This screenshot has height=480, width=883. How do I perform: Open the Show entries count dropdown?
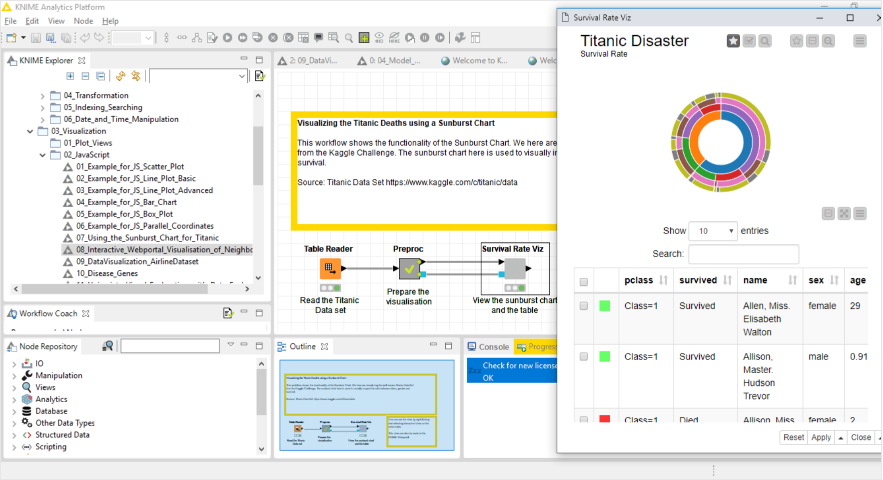click(713, 231)
